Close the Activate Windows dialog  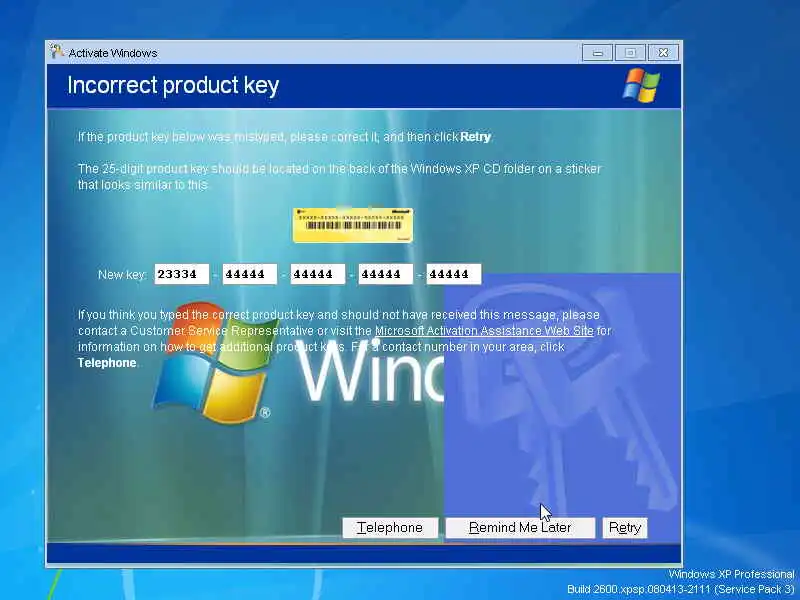663,53
